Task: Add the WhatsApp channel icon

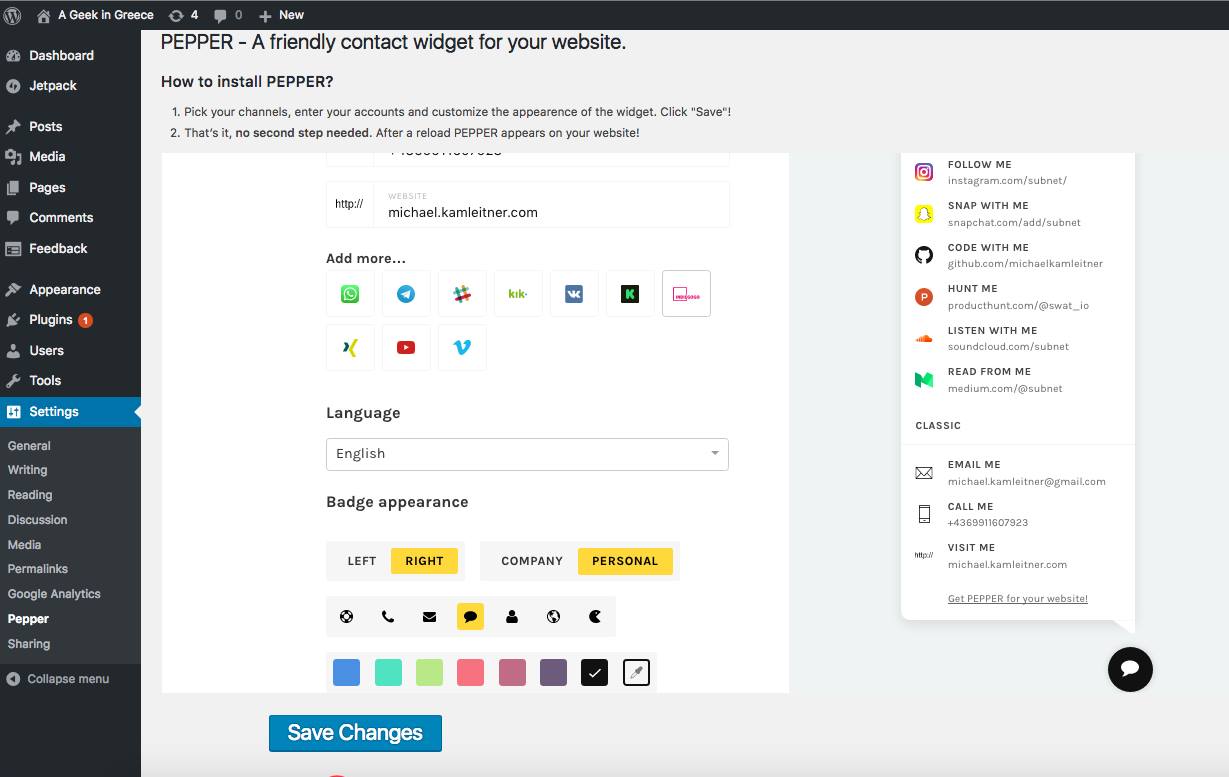Action: 350,294
